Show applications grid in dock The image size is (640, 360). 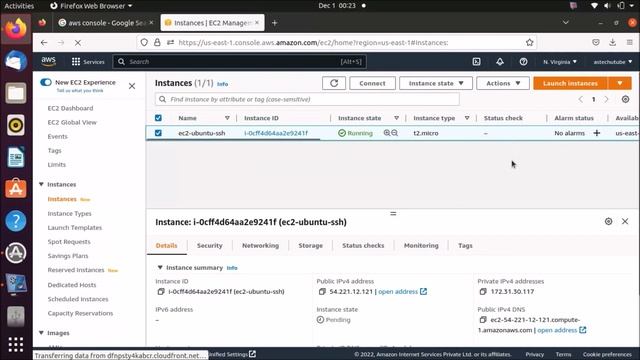(16, 344)
